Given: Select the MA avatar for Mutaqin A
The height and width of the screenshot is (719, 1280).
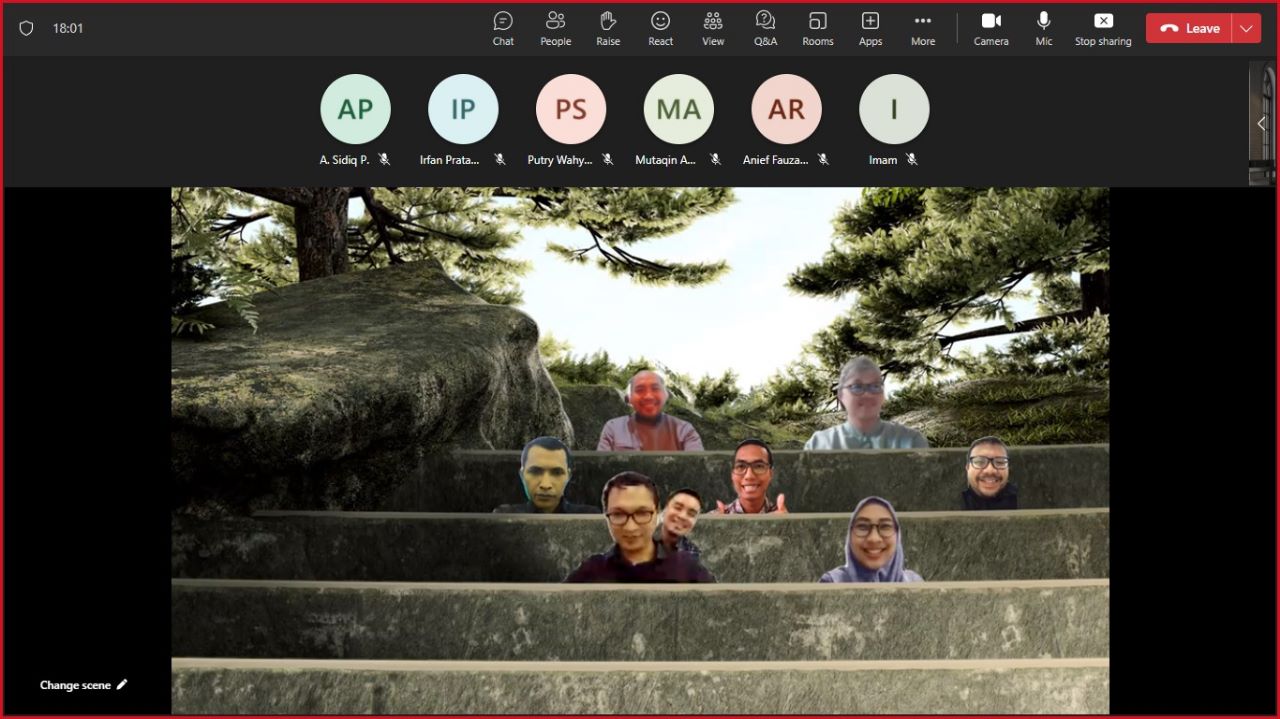Looking at the screenshot, I should point(679,109).
